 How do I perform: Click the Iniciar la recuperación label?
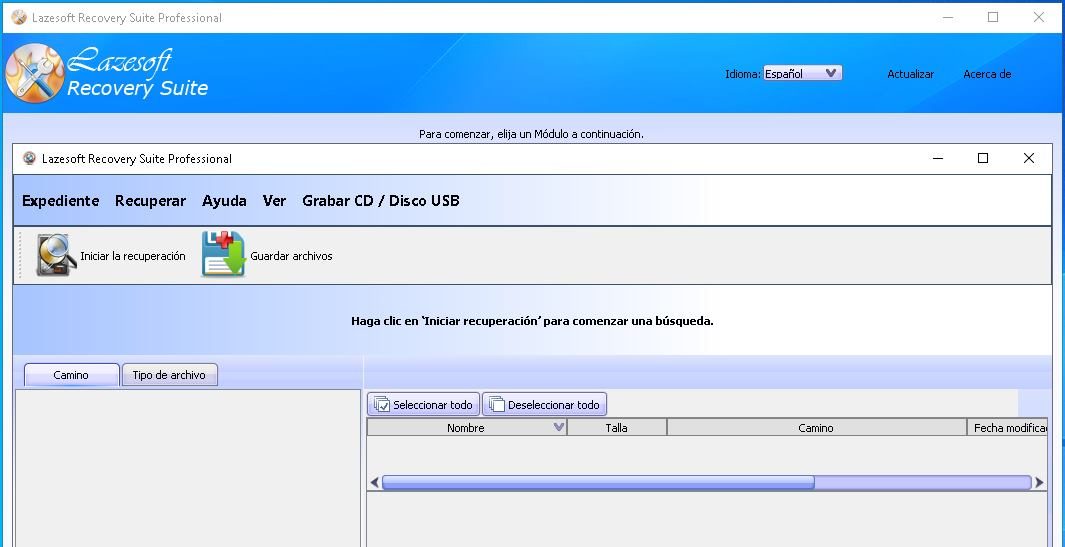[132, 256]
